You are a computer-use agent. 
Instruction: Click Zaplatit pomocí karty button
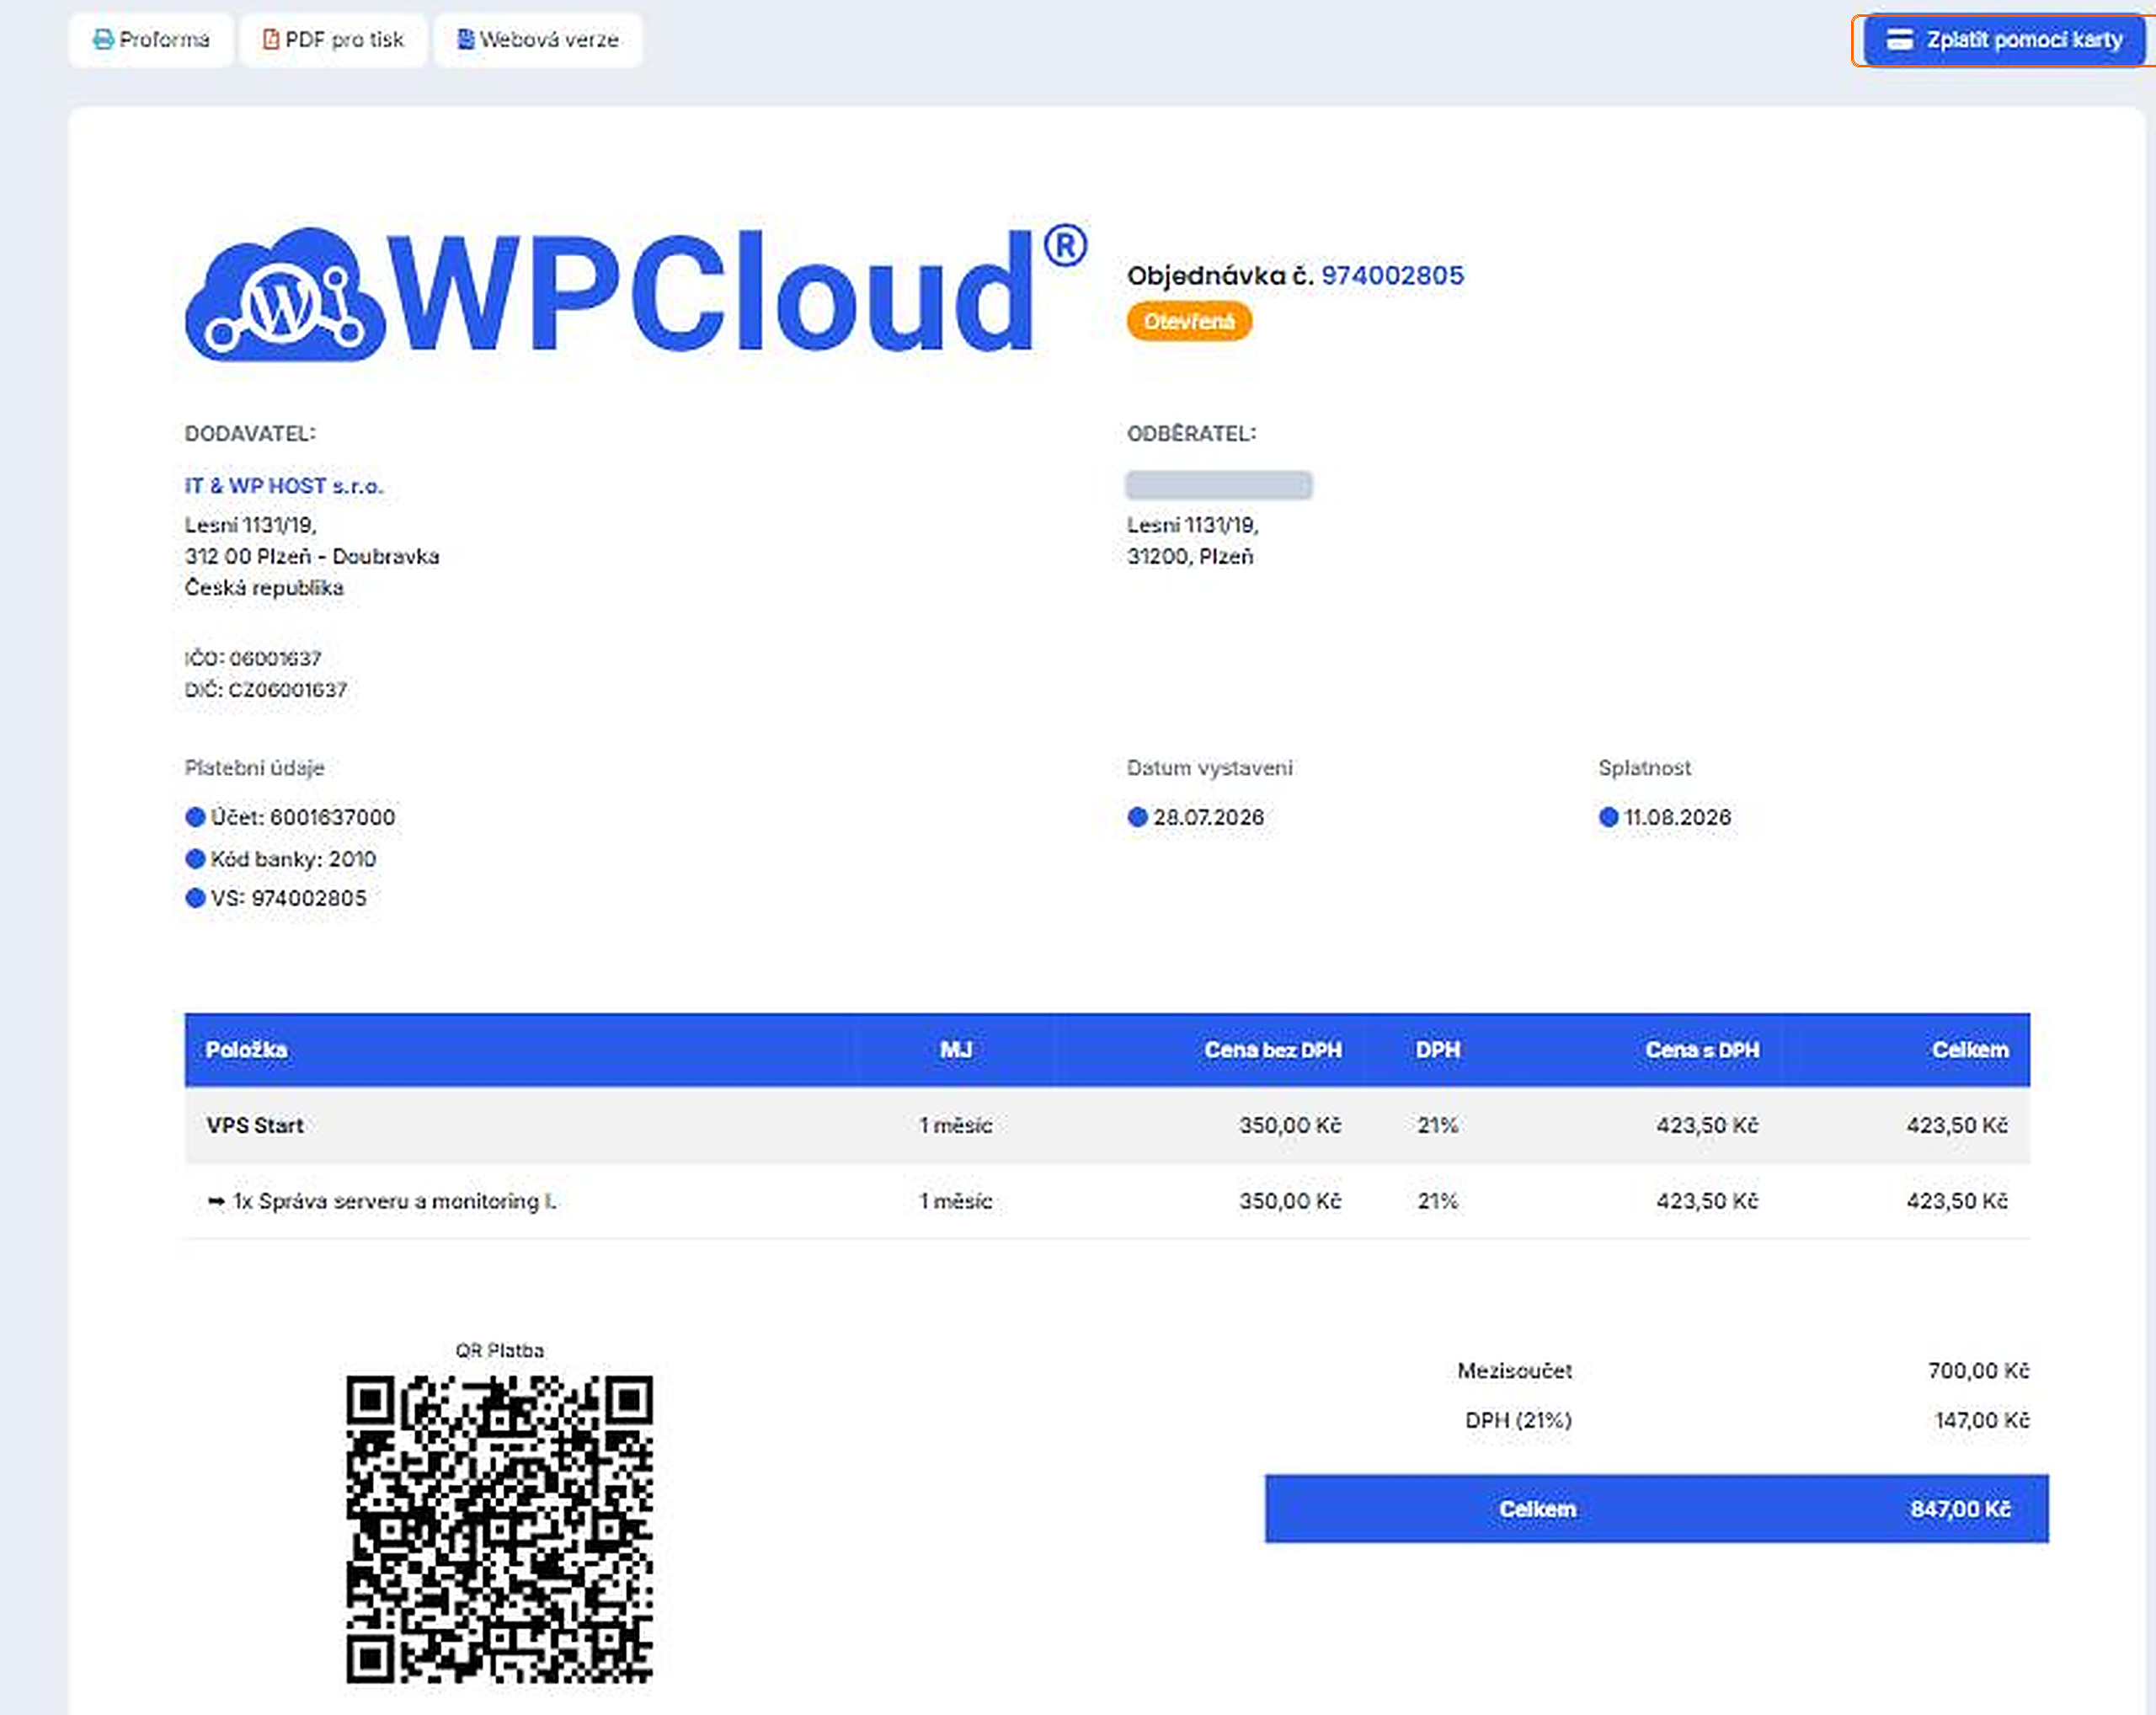pos(2004,40)
